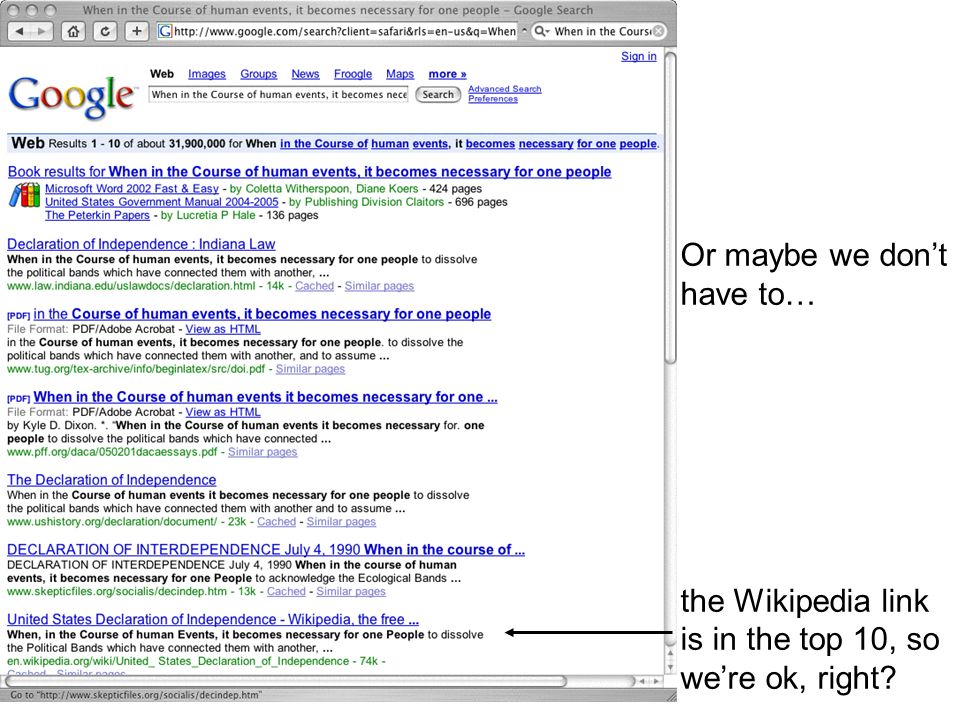Click the 'events' word link in results bar
The height and width of the screenshot is (720, 960).
(430, 144)
